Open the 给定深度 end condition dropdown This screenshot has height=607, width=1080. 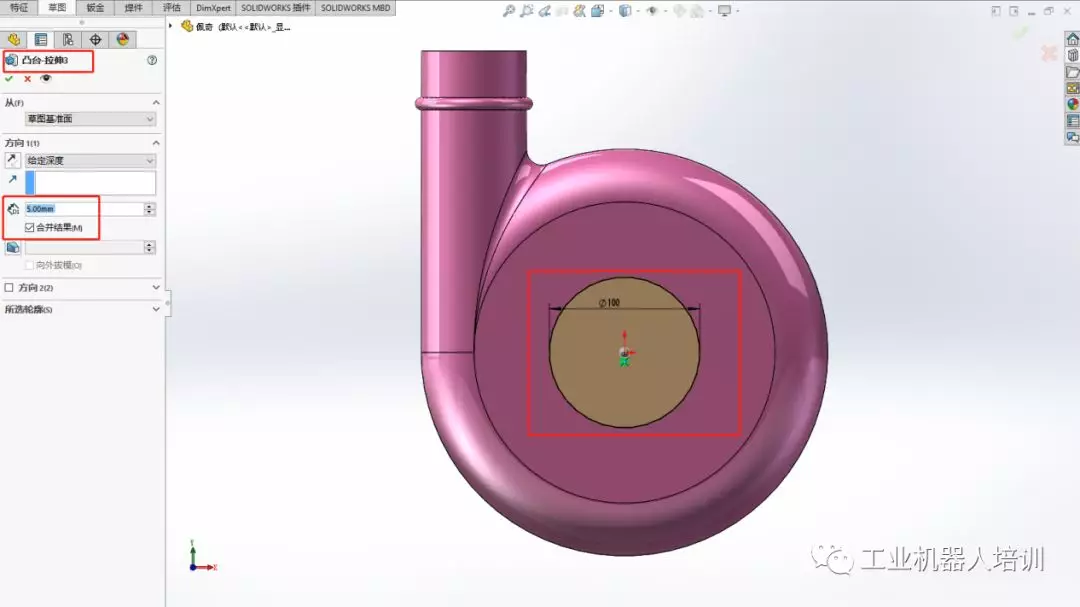pos(90,161)
